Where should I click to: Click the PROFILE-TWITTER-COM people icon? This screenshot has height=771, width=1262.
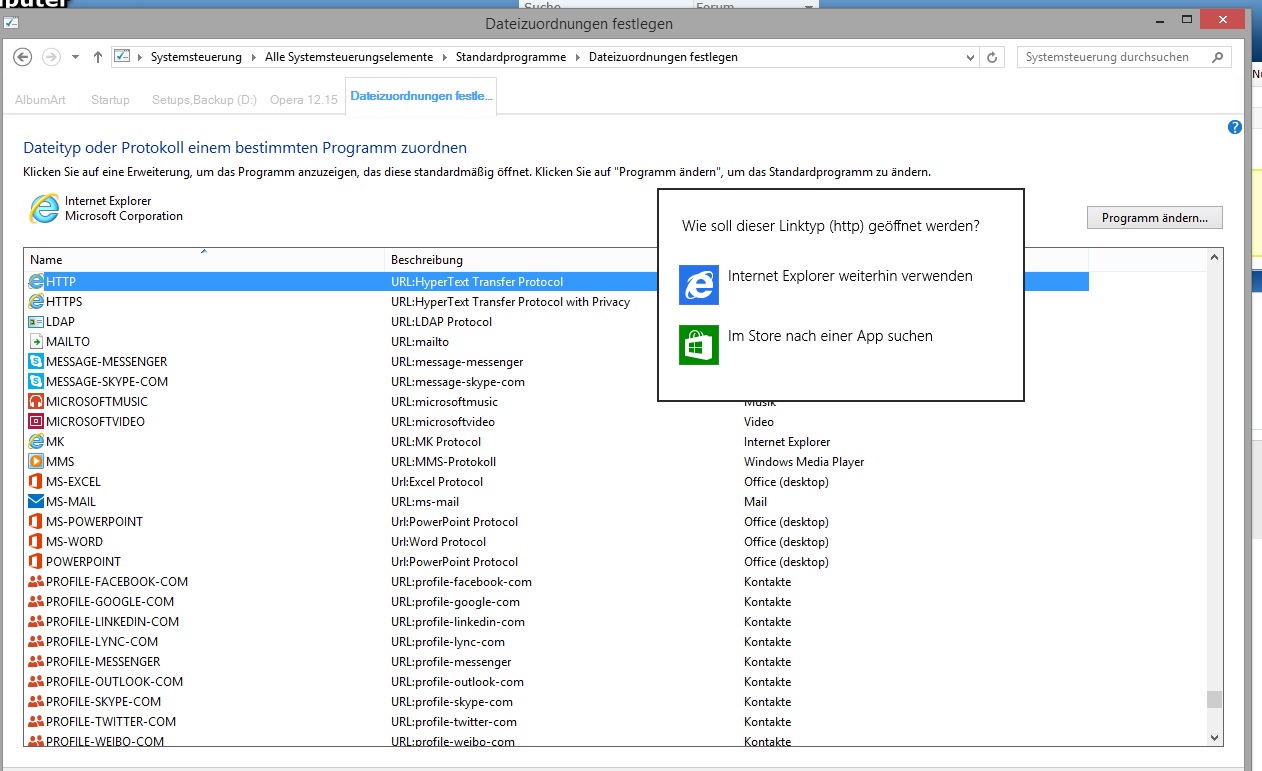(x=36, y=722)
